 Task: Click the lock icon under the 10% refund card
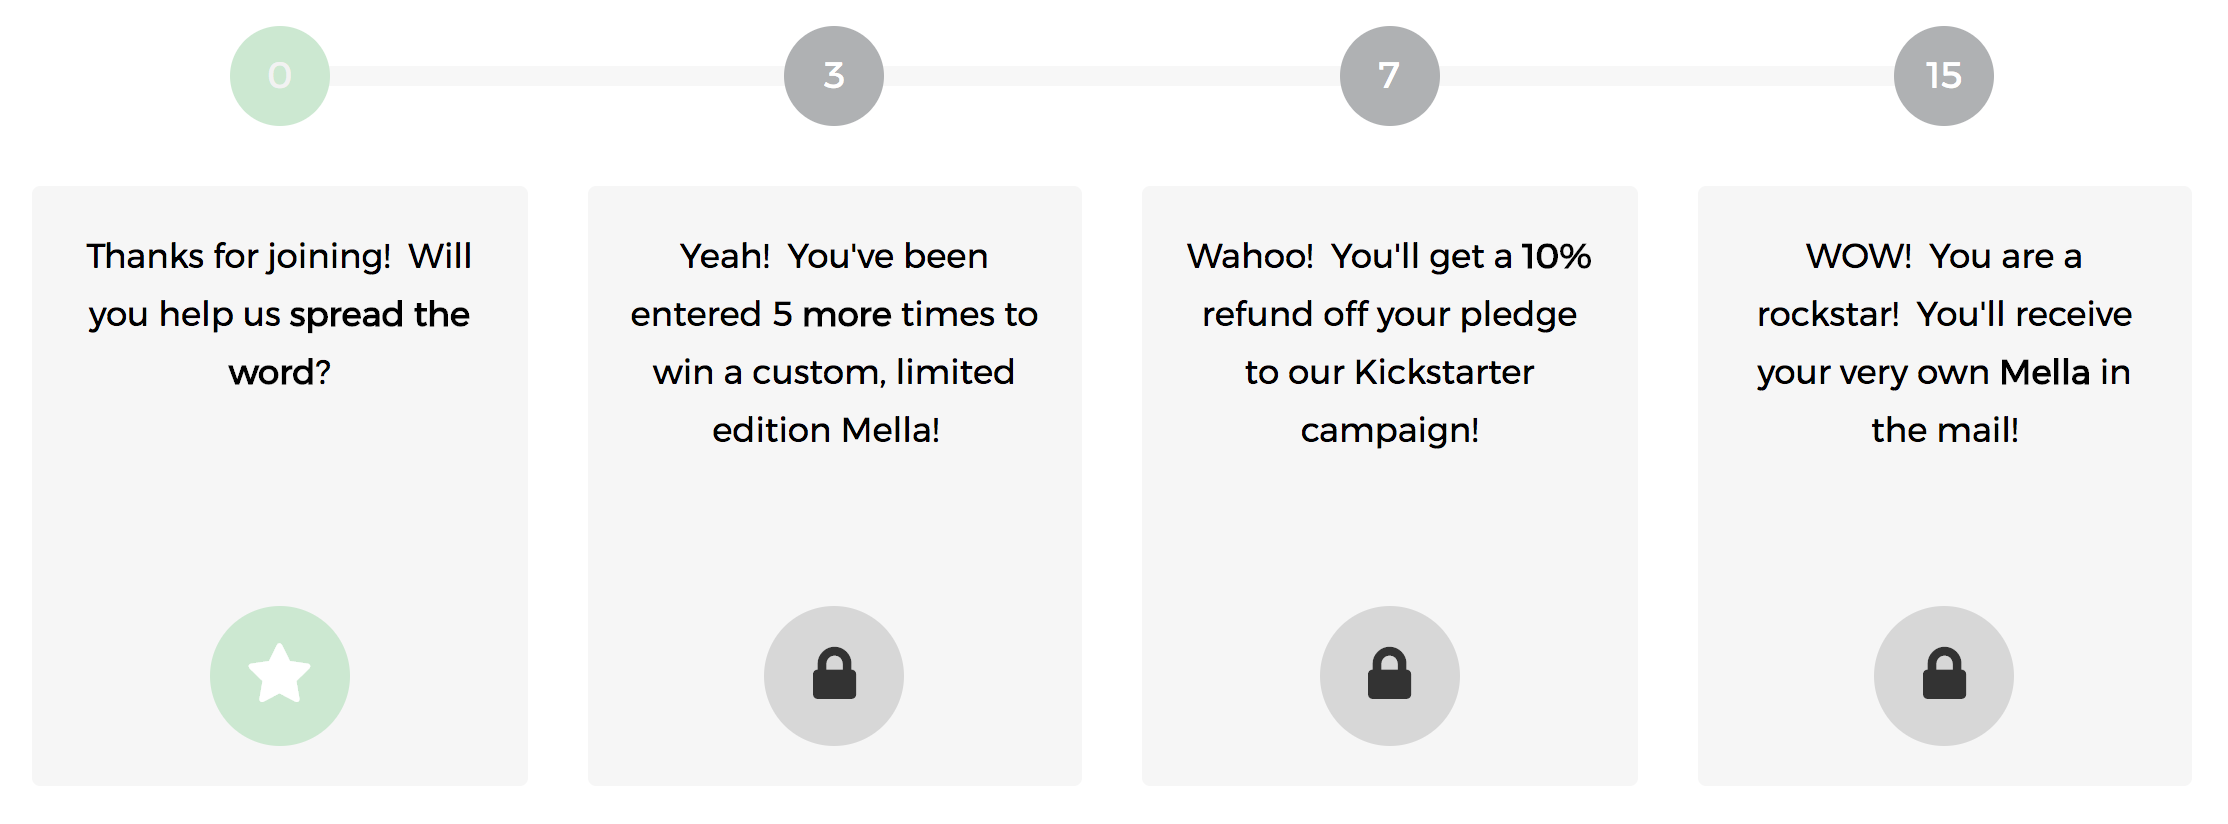pos(1389,675)
